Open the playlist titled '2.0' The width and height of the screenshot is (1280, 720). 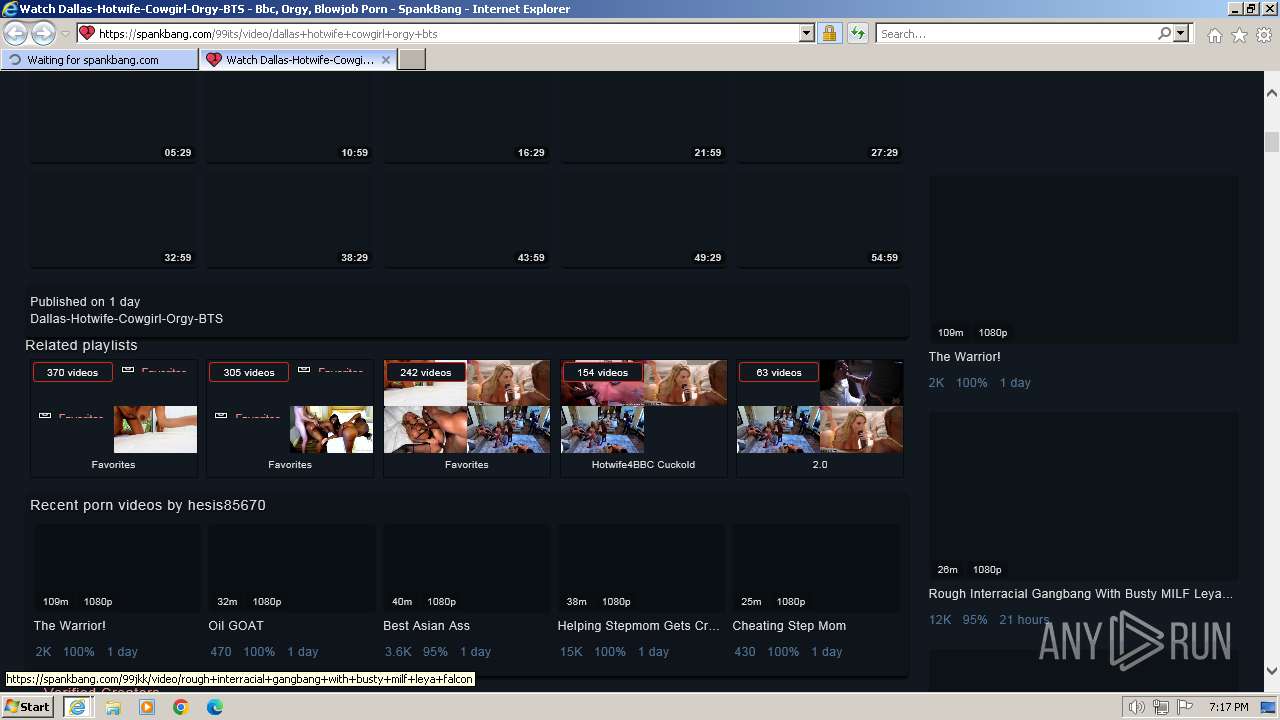click(x=820, y=464)
